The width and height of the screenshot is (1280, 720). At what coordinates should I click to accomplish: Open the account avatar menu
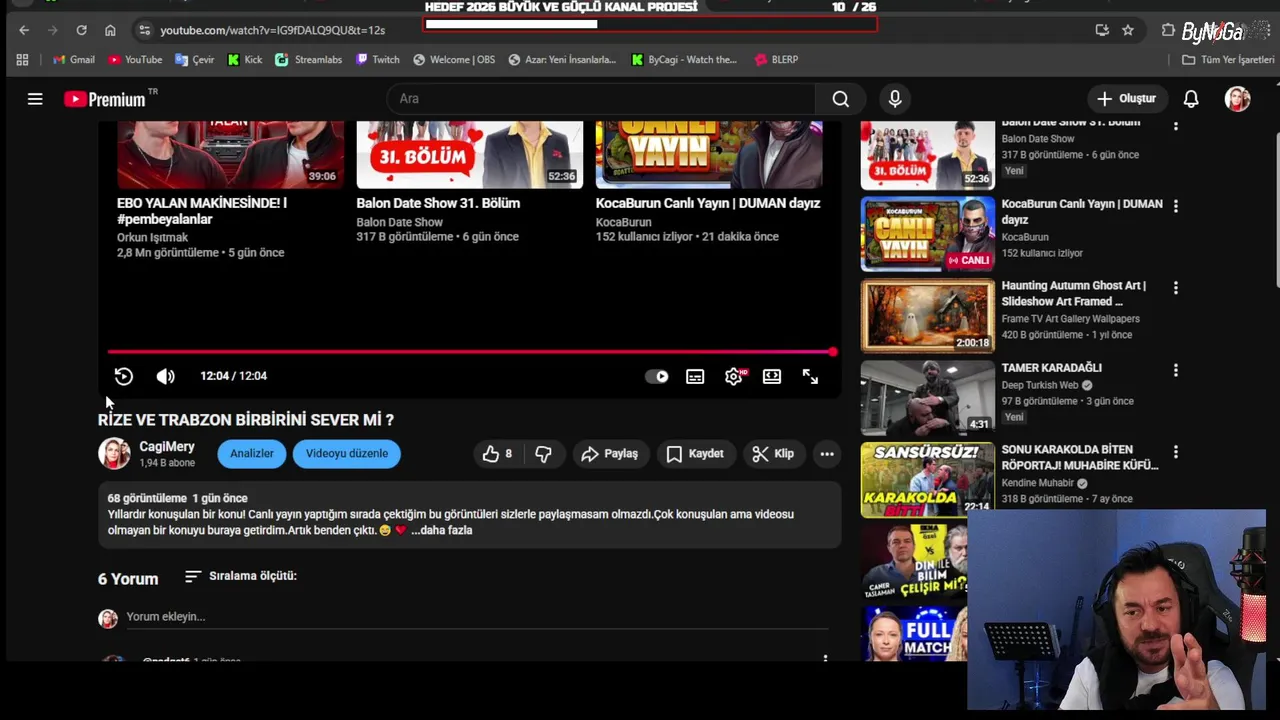click(1238, 99)
